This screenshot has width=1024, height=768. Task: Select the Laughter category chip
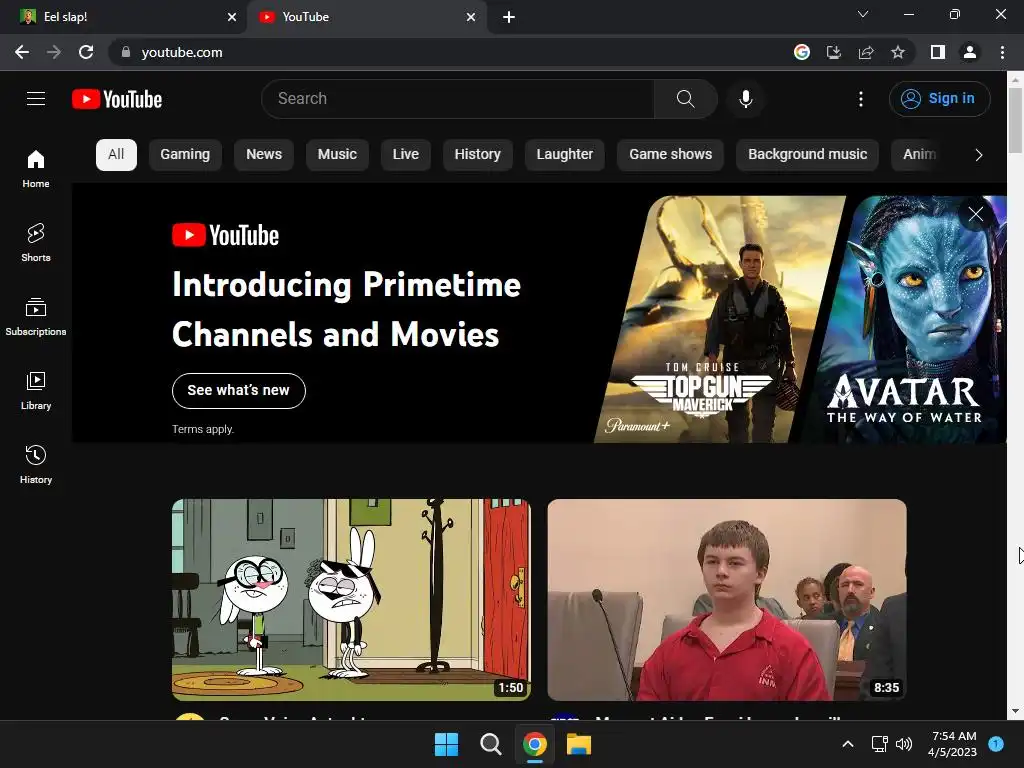point(565,155)
